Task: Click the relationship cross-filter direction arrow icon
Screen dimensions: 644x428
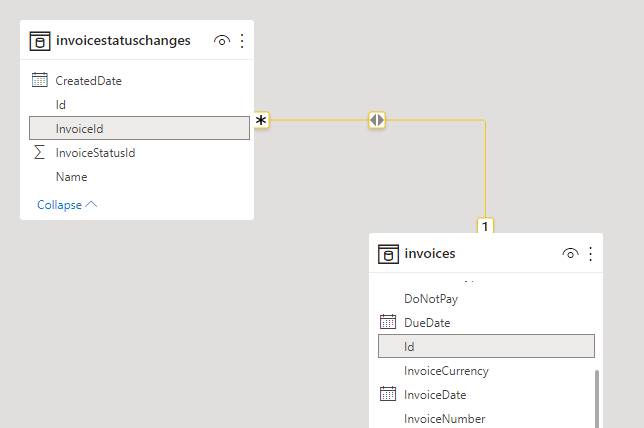Action: click(x=376, y=120)
